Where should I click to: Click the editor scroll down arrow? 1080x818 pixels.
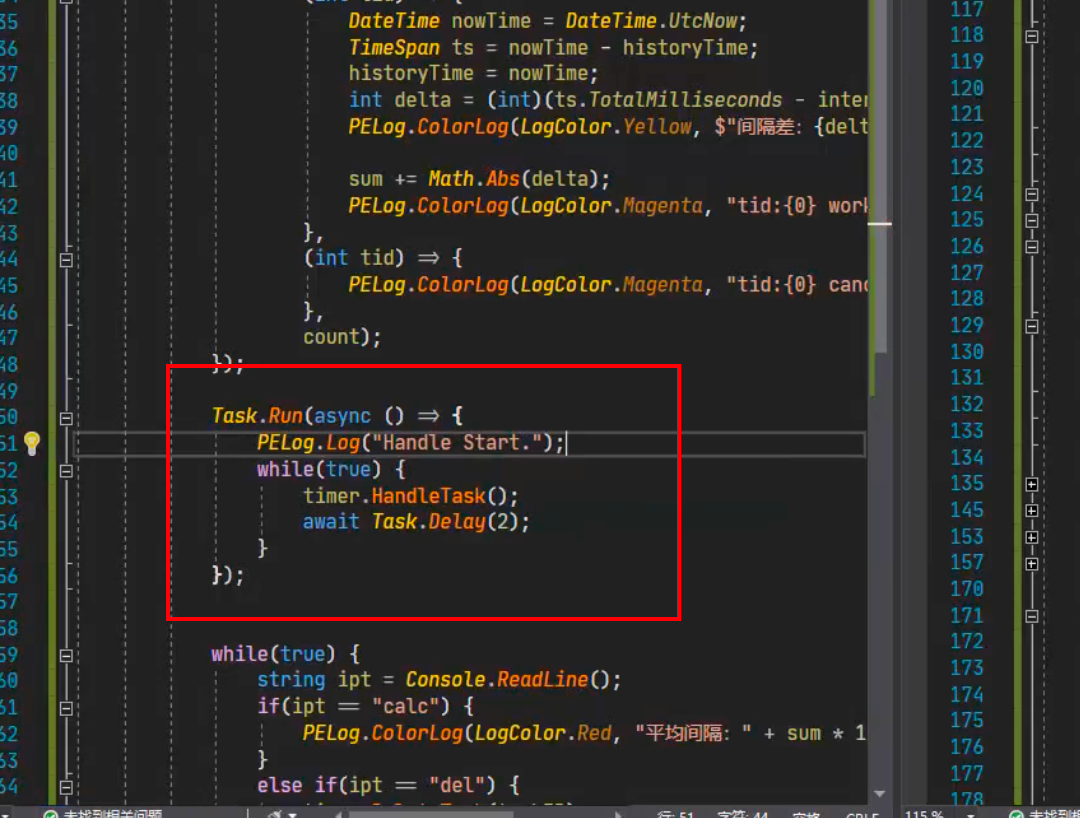click(880, 794)
